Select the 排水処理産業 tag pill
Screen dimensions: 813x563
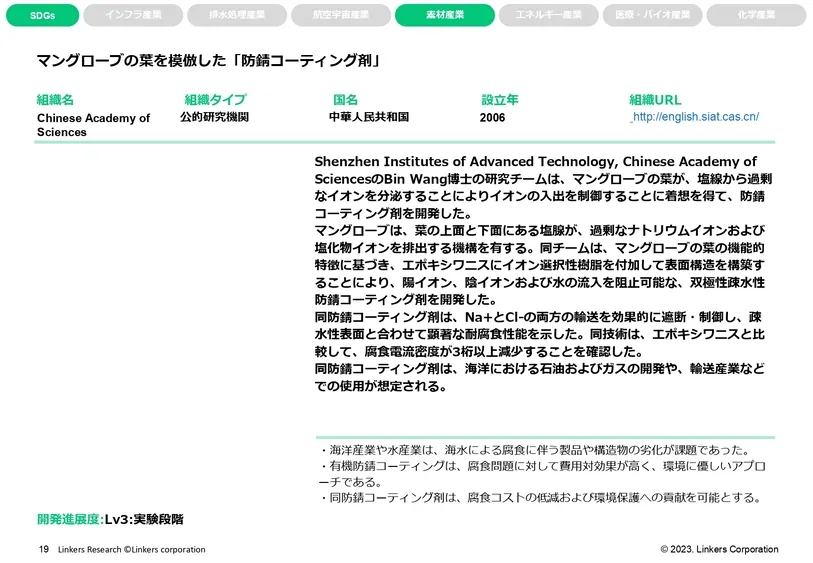pos(237,15)
